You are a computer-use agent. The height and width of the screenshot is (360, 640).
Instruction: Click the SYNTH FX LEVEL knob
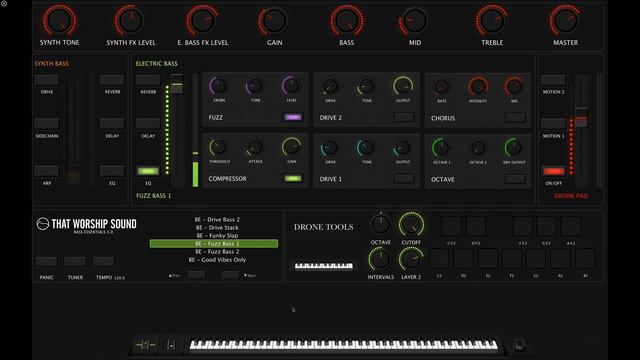pyautogui.click(x=131, y=20)
